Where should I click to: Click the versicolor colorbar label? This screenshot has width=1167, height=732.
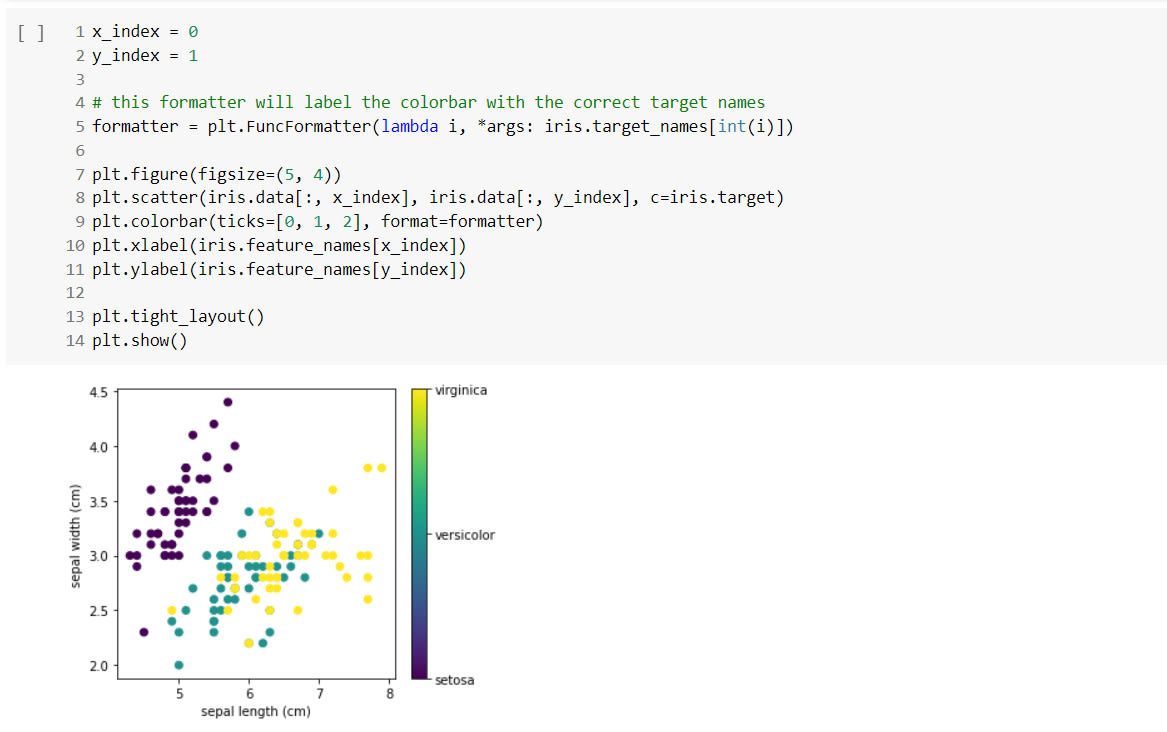[464, 536]
